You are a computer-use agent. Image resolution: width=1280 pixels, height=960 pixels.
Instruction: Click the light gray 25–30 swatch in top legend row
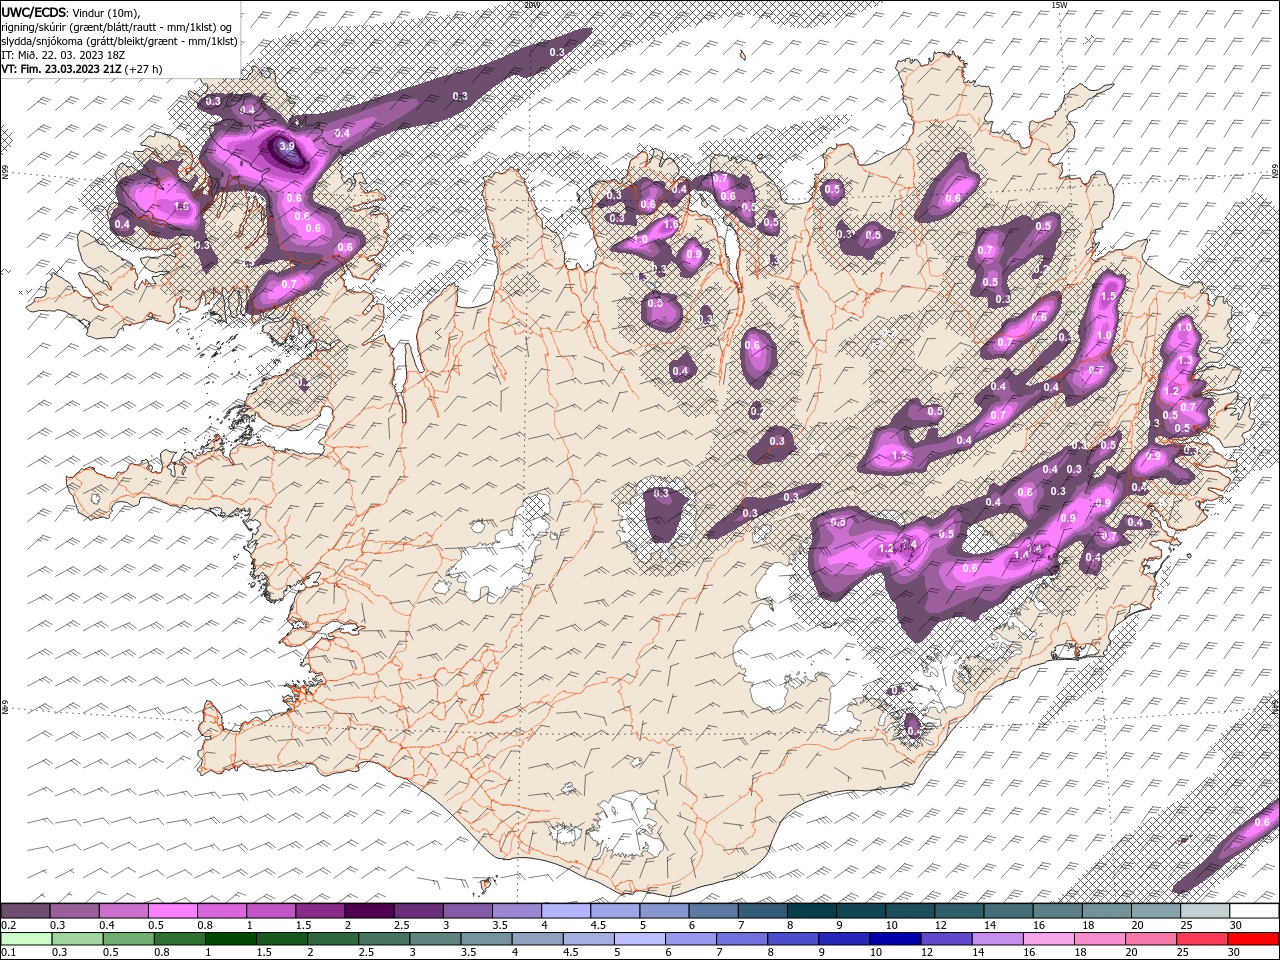[x=1205, y=911]
